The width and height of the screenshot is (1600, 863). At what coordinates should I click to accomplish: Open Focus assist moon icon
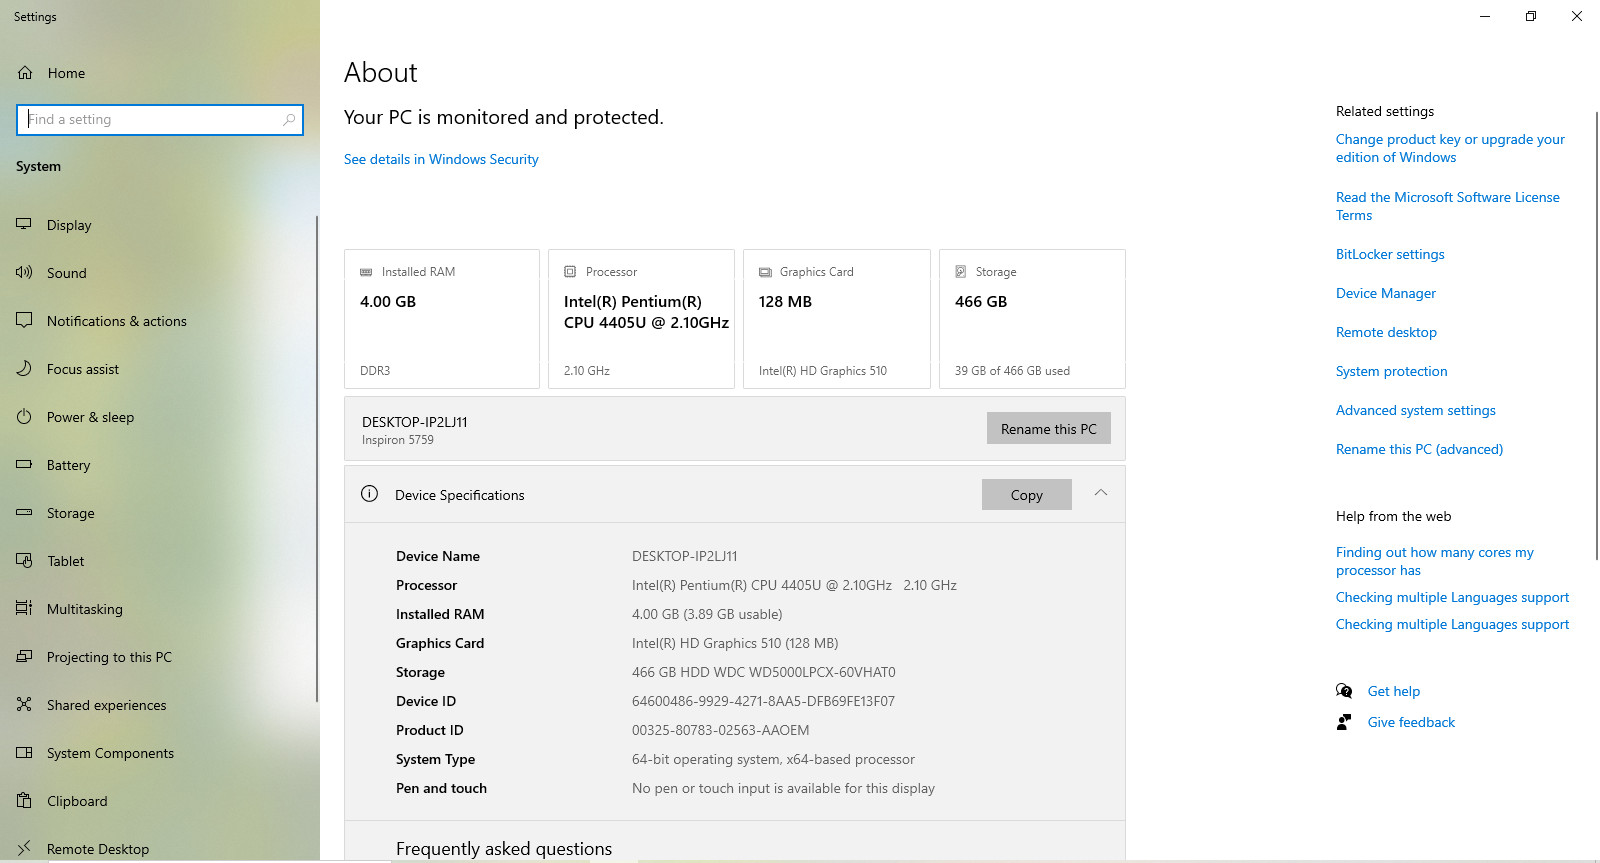[x=24, y=368]
